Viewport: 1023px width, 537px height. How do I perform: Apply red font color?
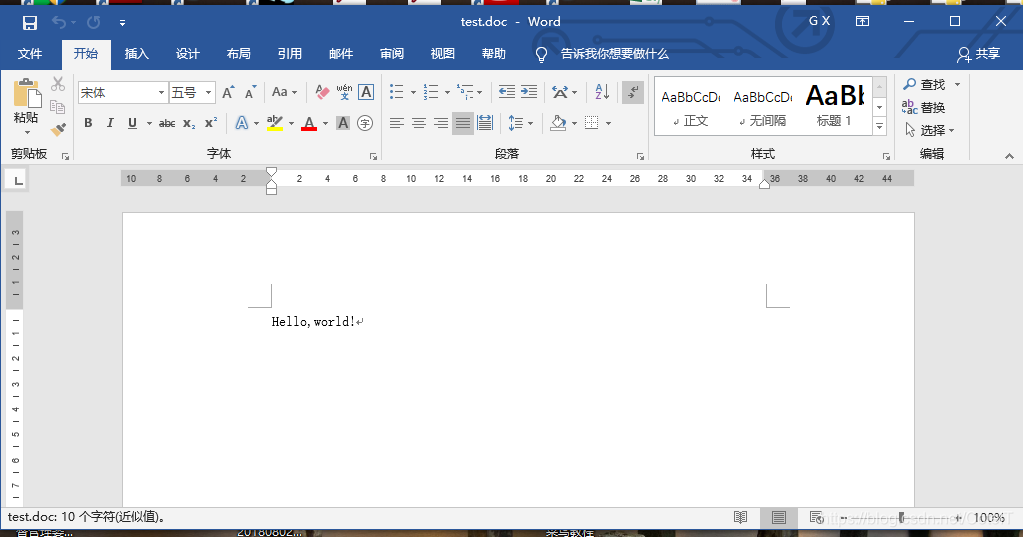[309, 123]
